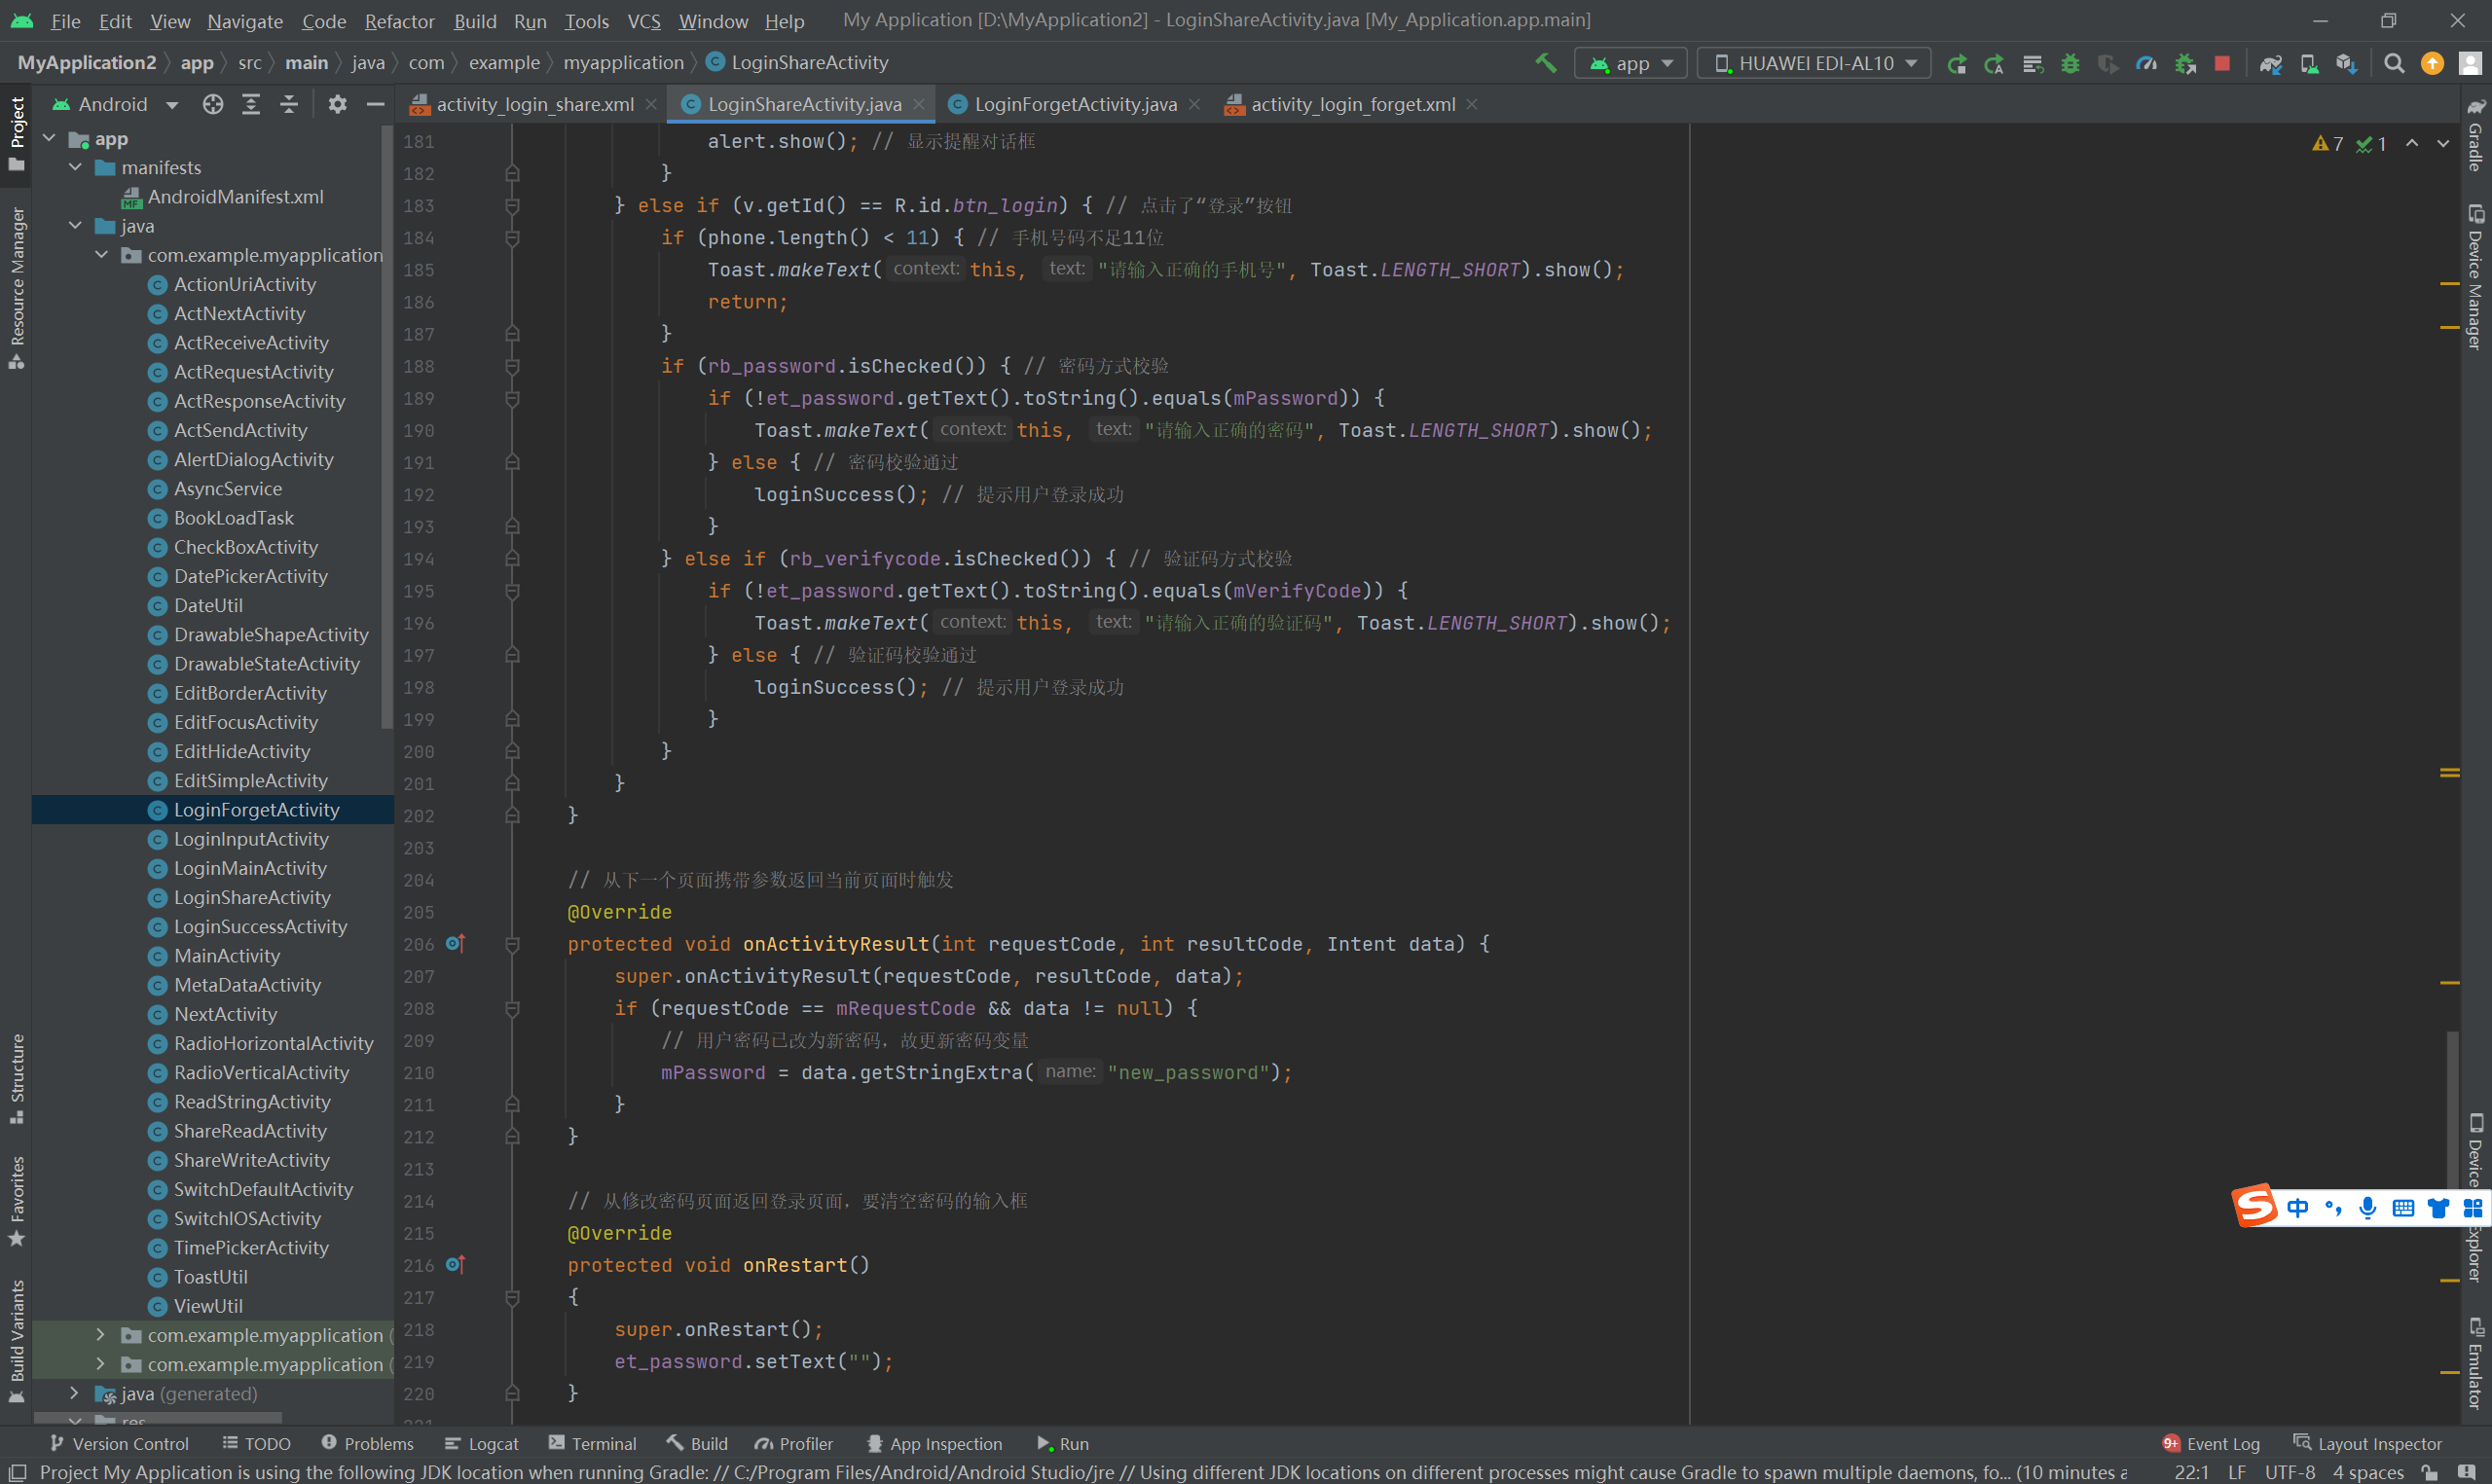Screen dimensions: 2492x1484
Task: Select LoginMainActivity in project tree
Action: (250, 867)
